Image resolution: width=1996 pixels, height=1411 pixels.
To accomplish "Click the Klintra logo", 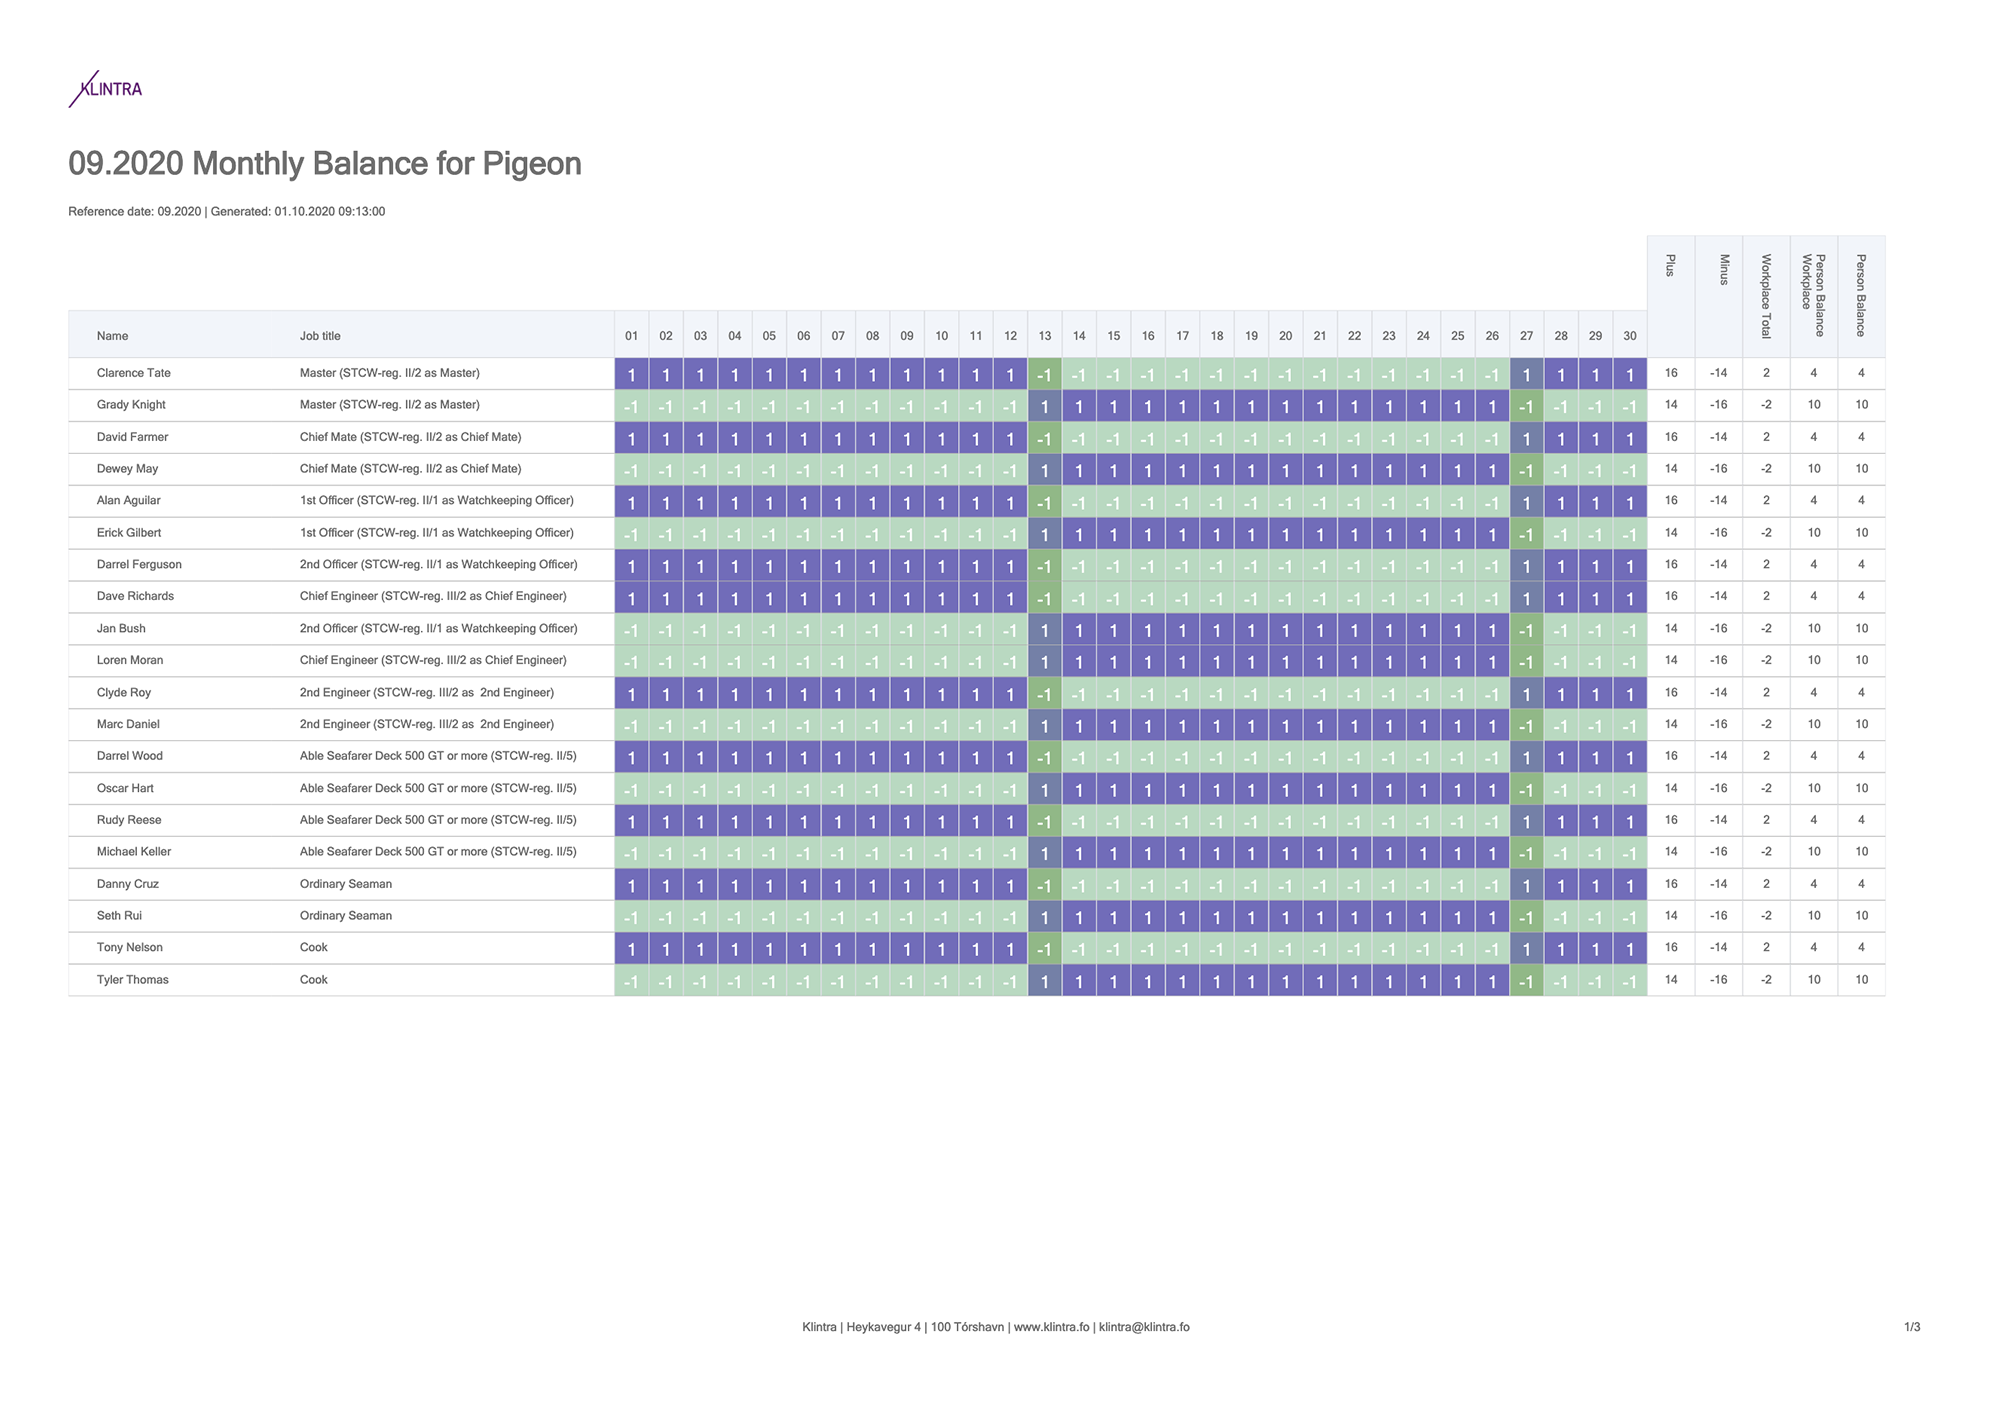I will 106,89.
